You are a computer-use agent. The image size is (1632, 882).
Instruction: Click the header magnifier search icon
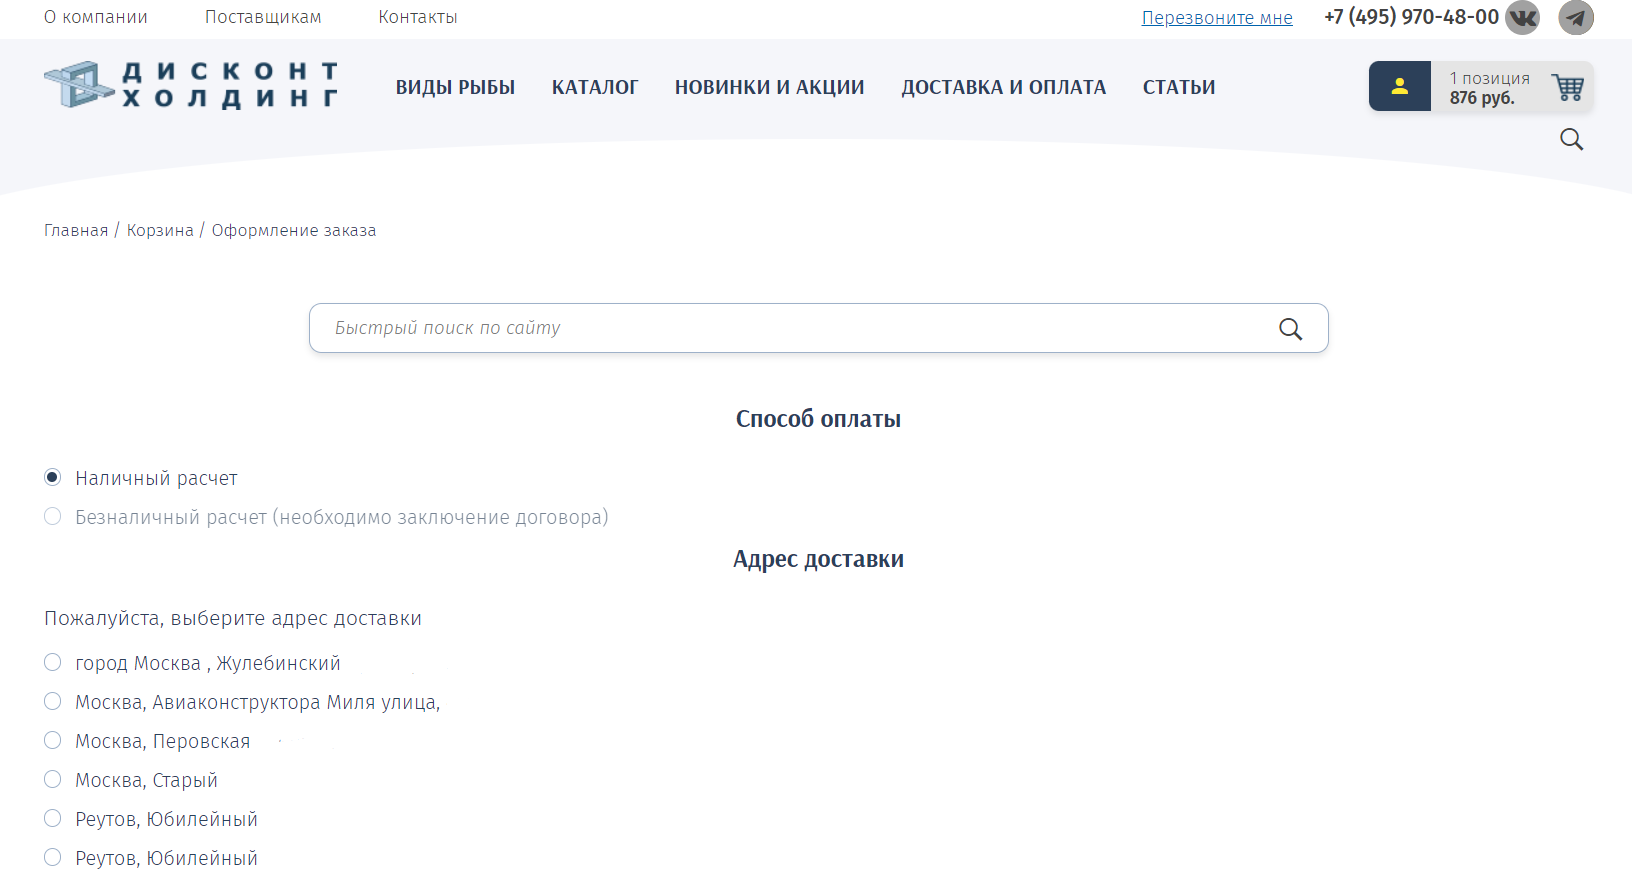click(1571, 139)
